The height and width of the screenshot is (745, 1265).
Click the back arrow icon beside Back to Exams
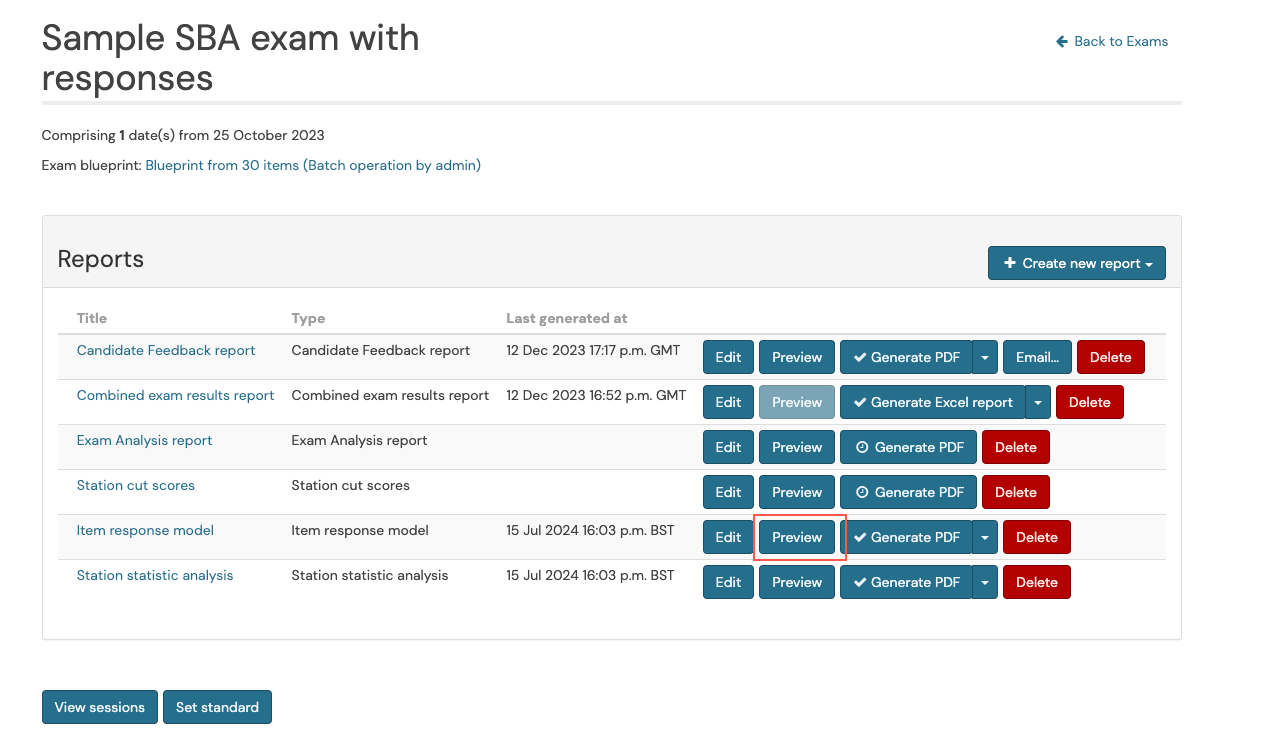1061,41
